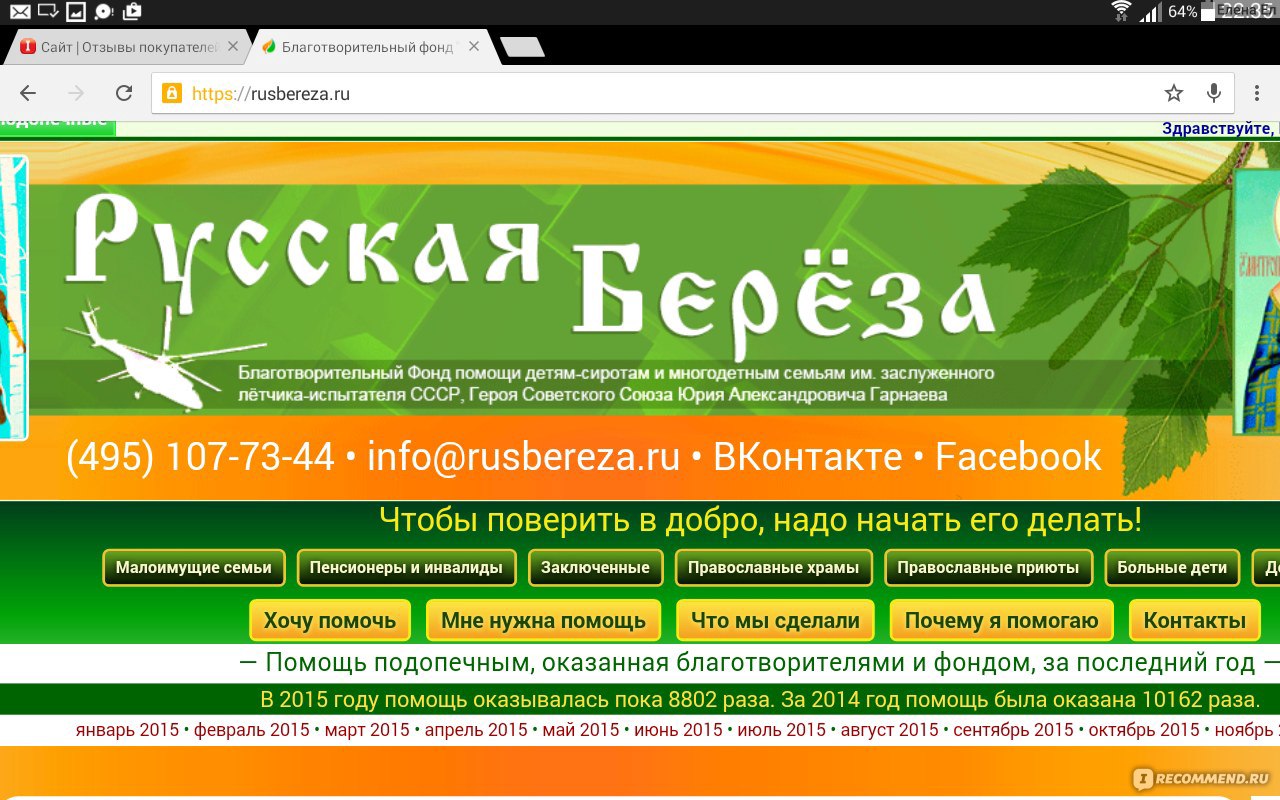Open the 'Заключенные' category
The image size is (1280, 800).
point(595,568)
